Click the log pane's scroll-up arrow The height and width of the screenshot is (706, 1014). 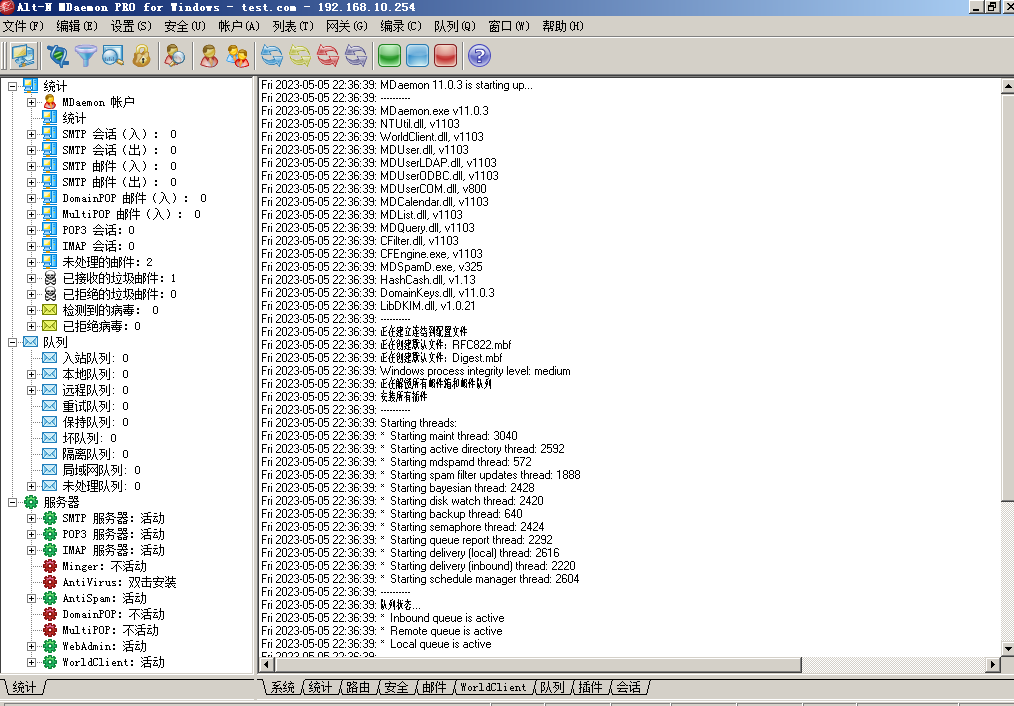pos(1008,85)
